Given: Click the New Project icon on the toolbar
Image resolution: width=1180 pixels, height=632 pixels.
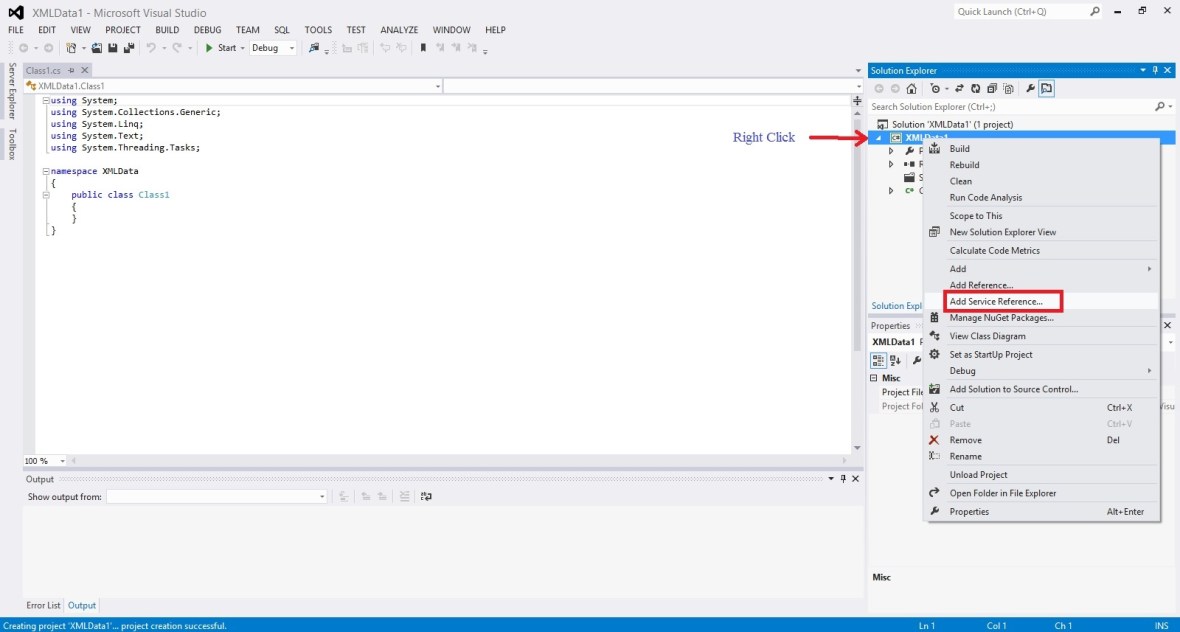Looking at the screenshot, I should click(70, 47).
